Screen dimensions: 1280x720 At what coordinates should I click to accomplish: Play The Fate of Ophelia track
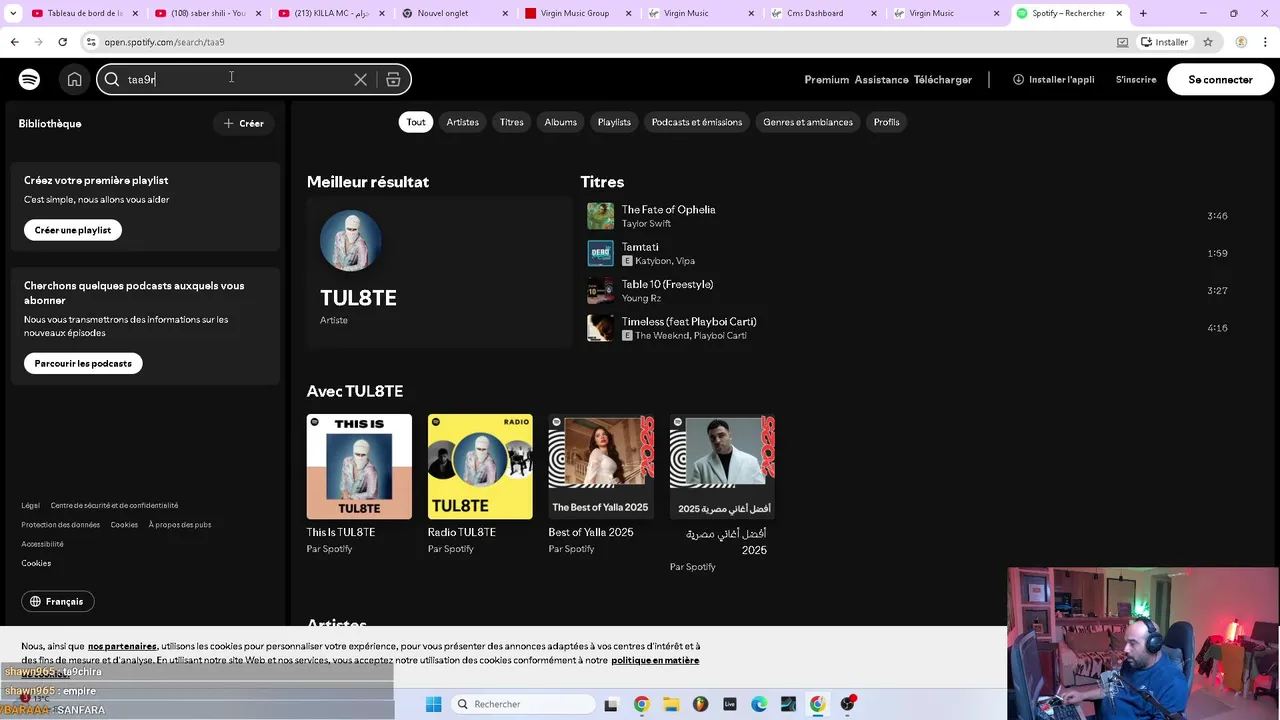click(907, 216)
